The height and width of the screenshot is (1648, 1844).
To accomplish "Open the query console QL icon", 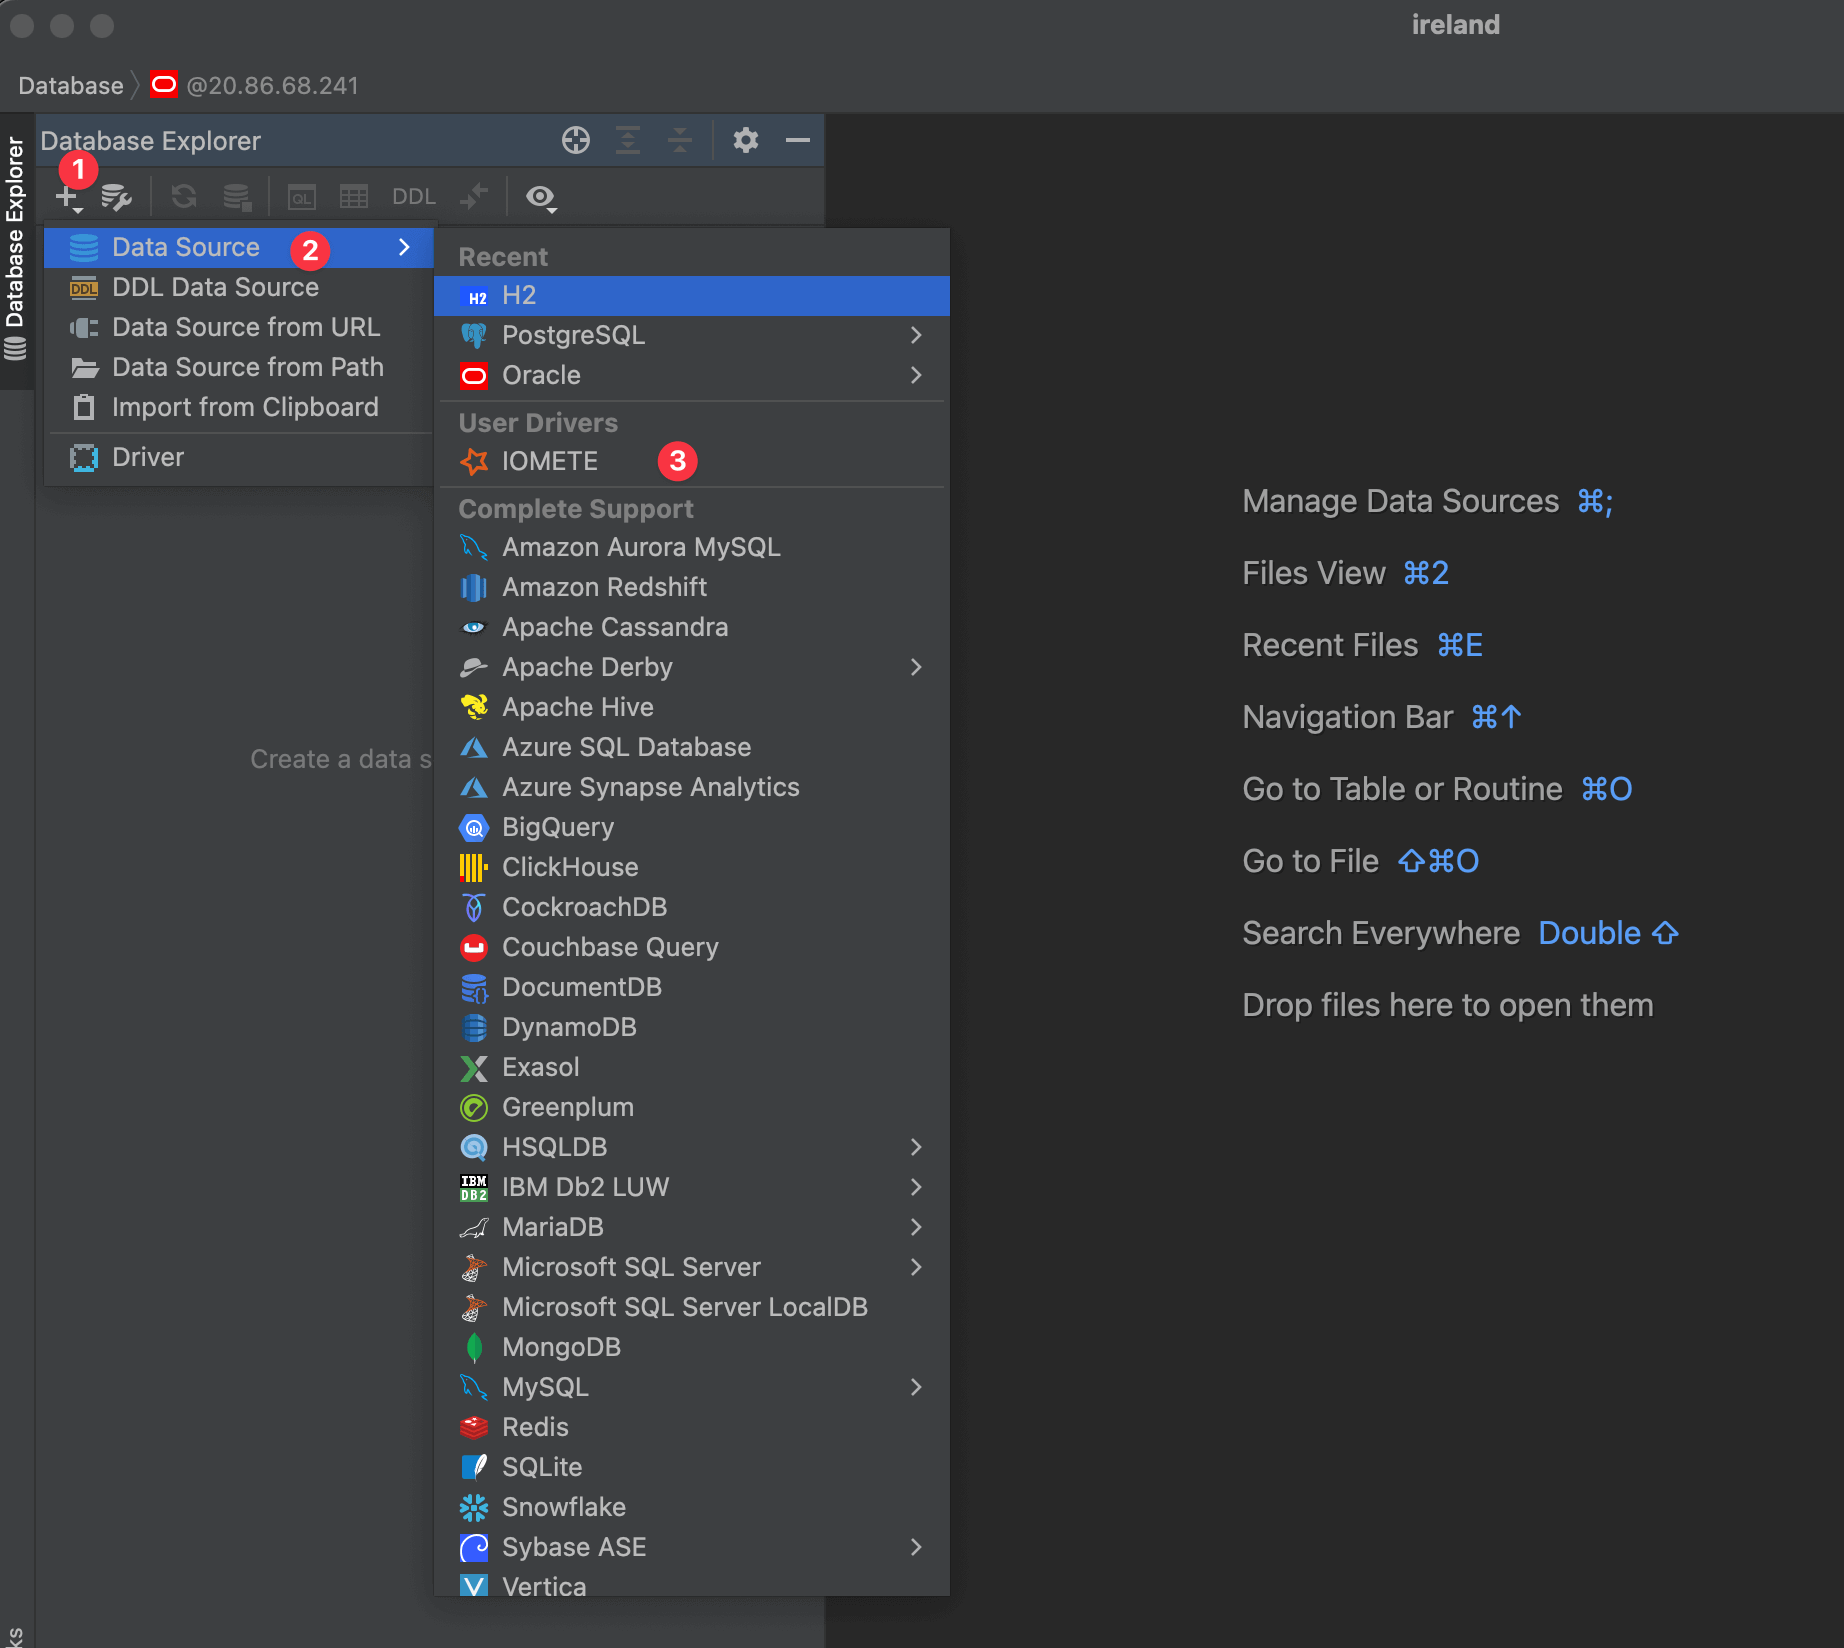I will (x=302, y=197).
